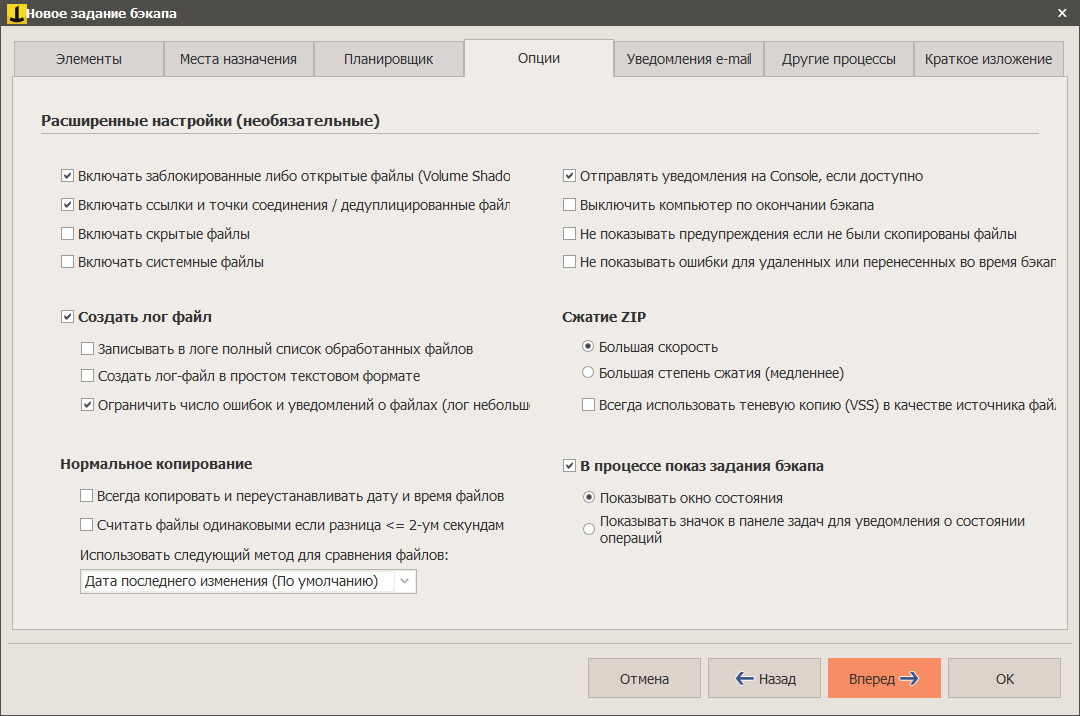The width and height of the screenshot is (1080, 716).
Task: Select Большая степень сжатия radio option
Action: (x=589, y=373)
